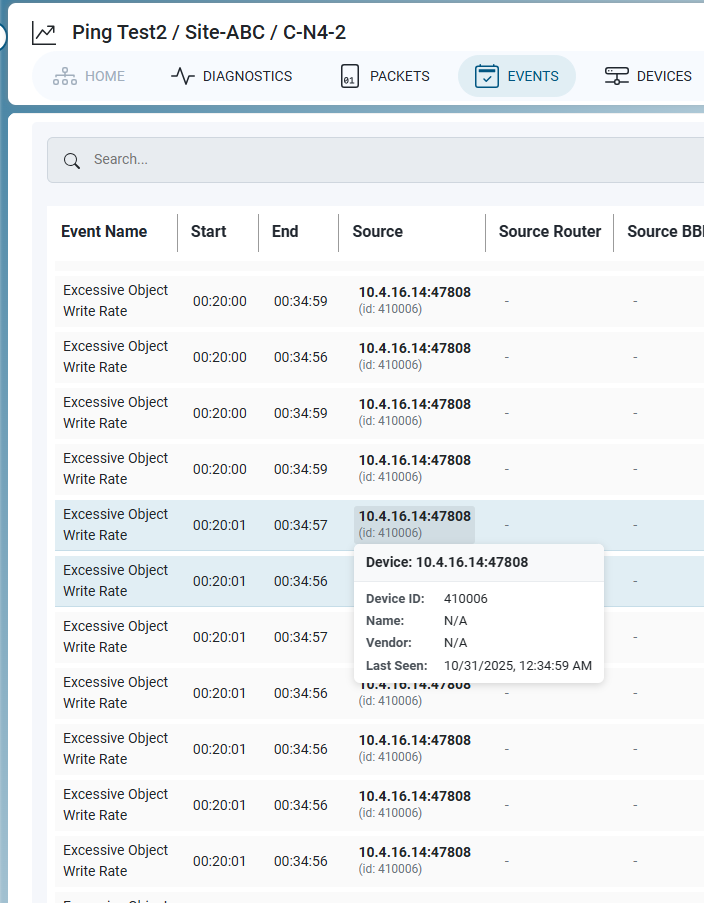The width and height of the screenshot is (704, 903).
Task: Click the Packets binary file icon
Action: [350, 76]
